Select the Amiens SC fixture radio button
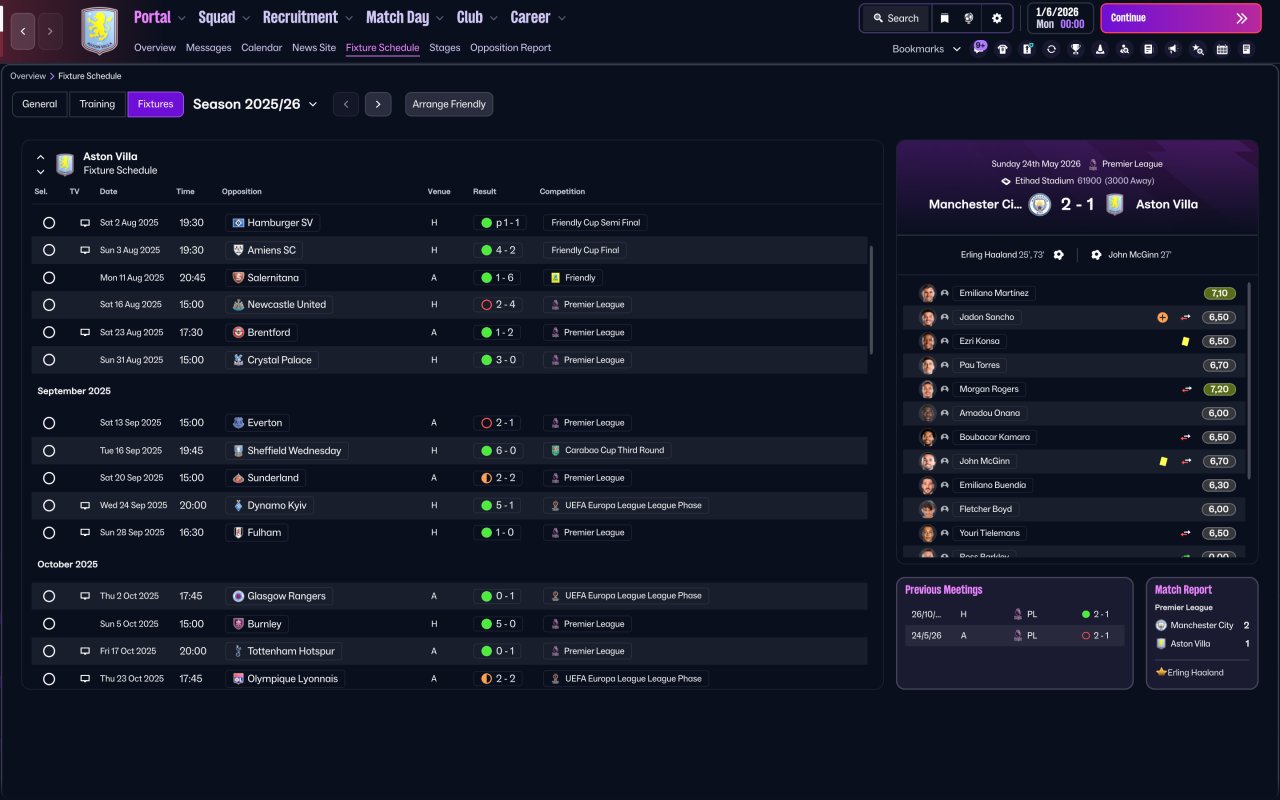1280x800 pixels. tap(49, 250)
